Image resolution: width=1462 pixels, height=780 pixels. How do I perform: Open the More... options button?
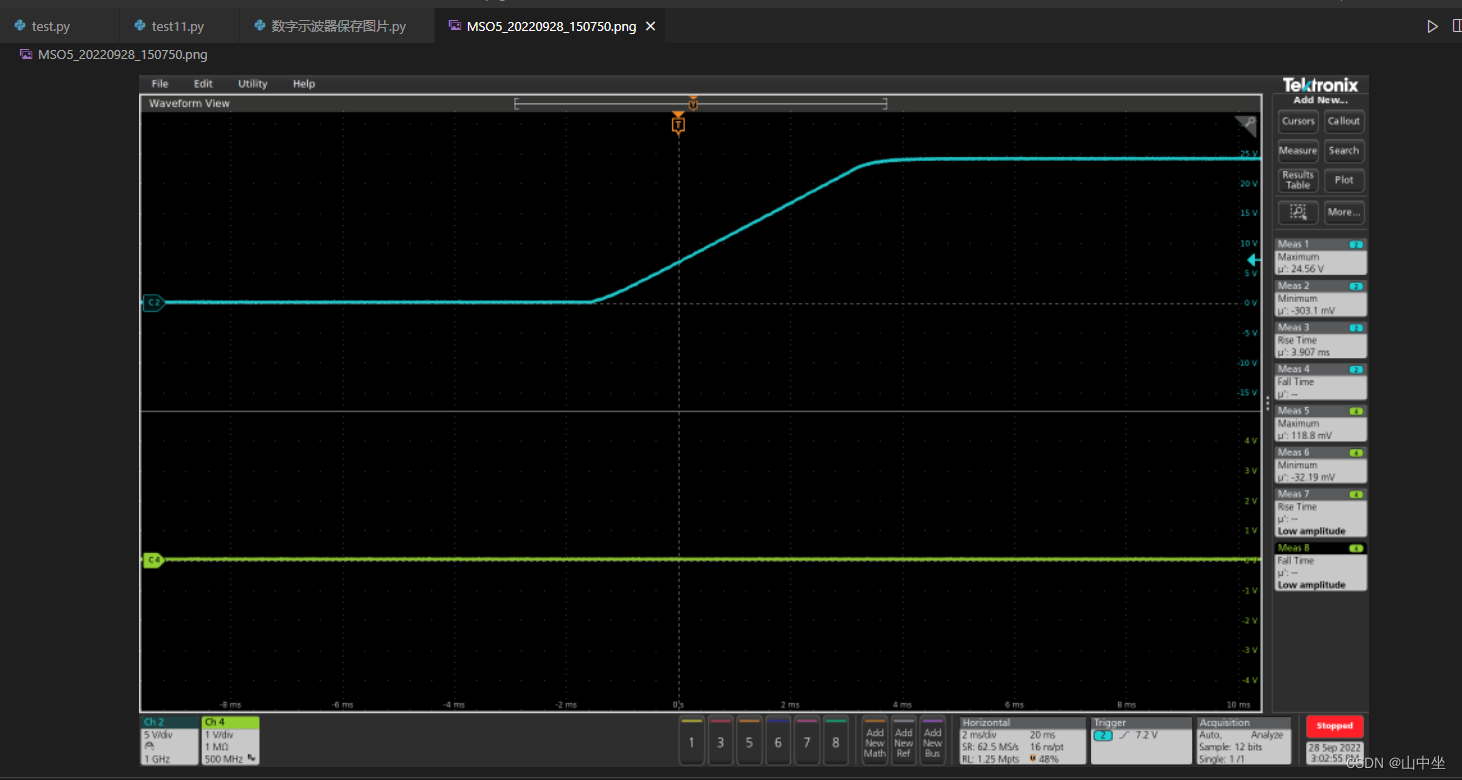tap(1344, 212)
